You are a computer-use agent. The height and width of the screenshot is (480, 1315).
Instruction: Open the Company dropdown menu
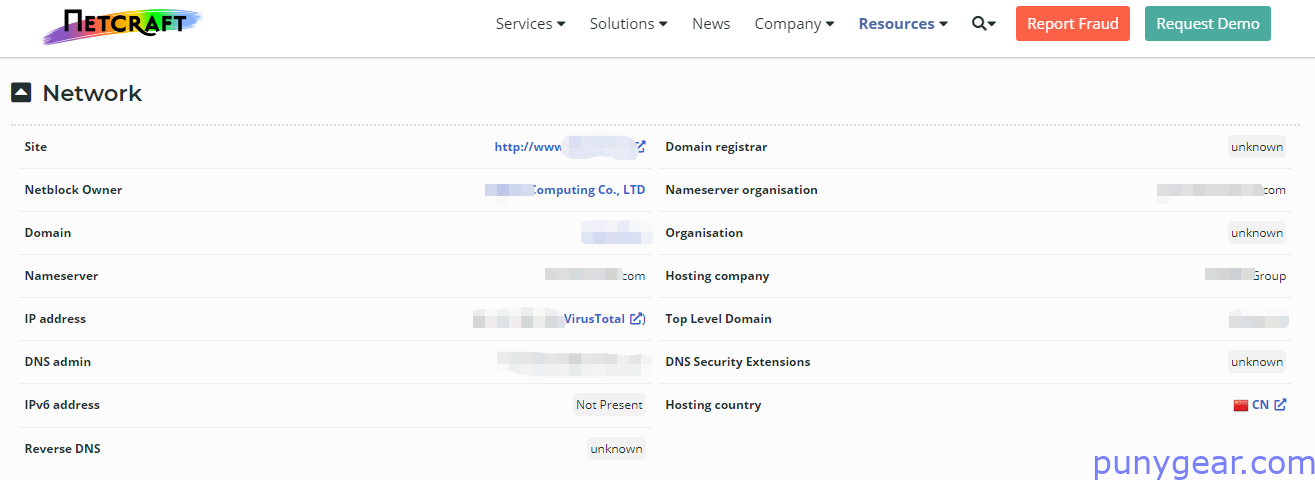click(x=794, y=24)
